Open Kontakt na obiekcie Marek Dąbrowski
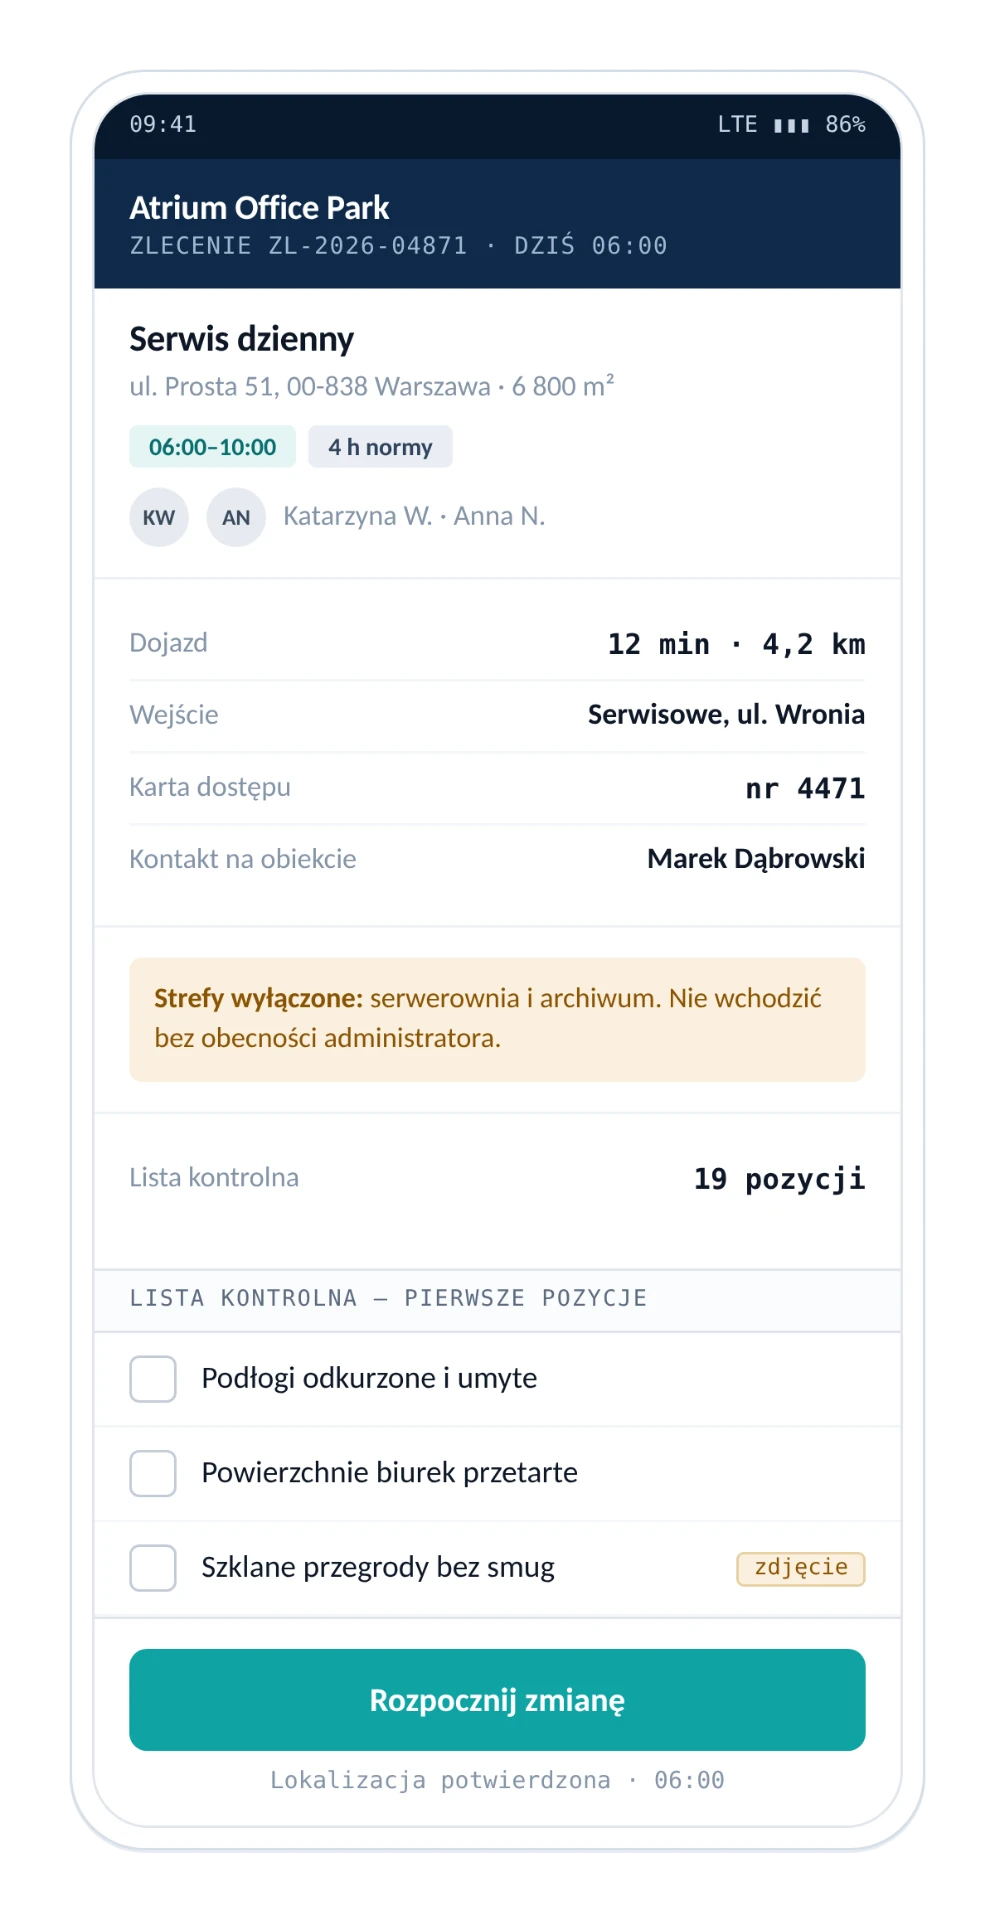This screenshot has width=995, height=1920. [x=497, y=859]
